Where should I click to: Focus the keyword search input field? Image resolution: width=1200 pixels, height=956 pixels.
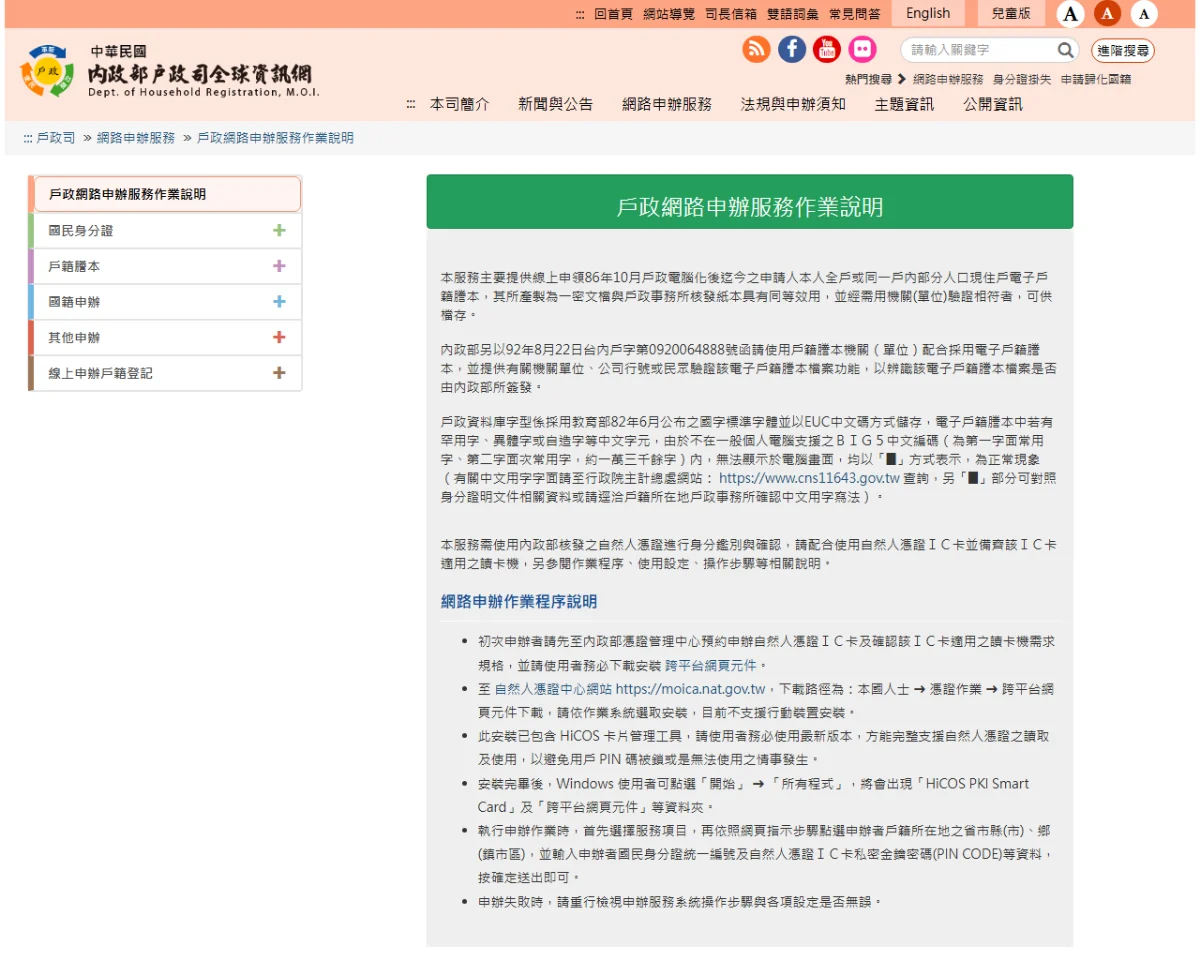pyautogui.click(x=980, y=50)
